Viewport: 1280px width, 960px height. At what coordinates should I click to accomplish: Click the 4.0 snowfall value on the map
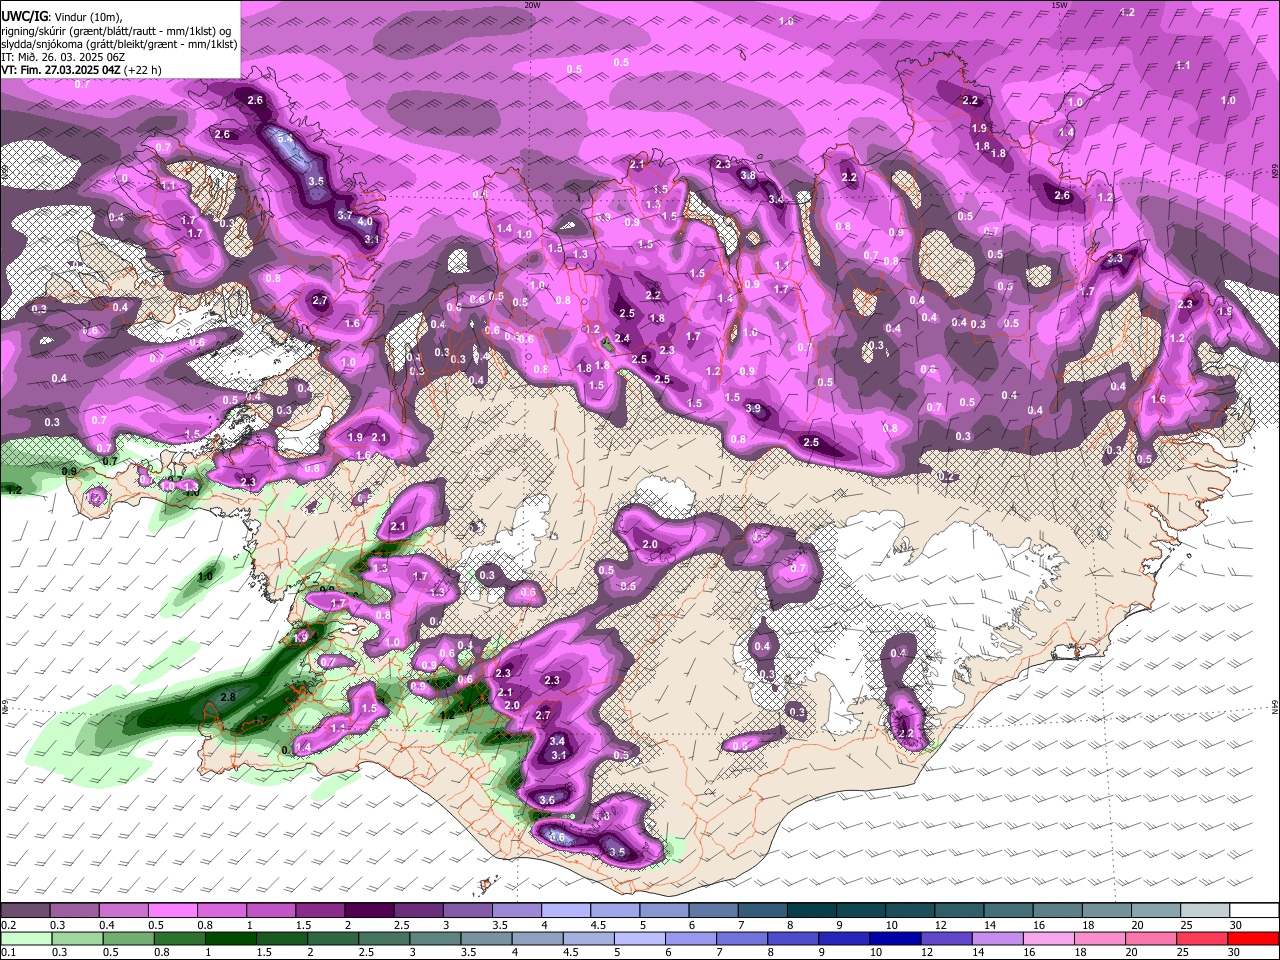point(365,222)
